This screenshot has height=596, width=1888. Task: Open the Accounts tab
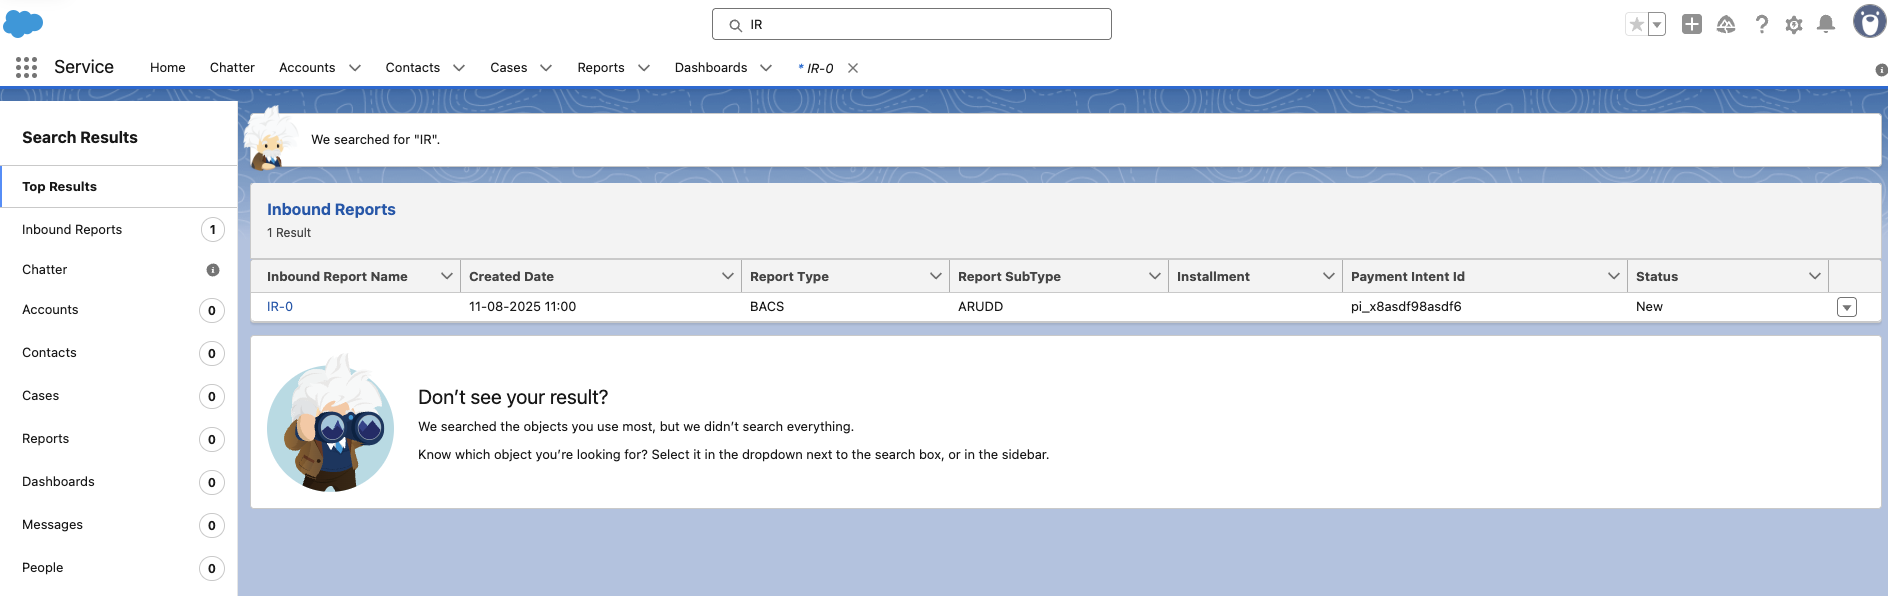(x=307, y=67)
